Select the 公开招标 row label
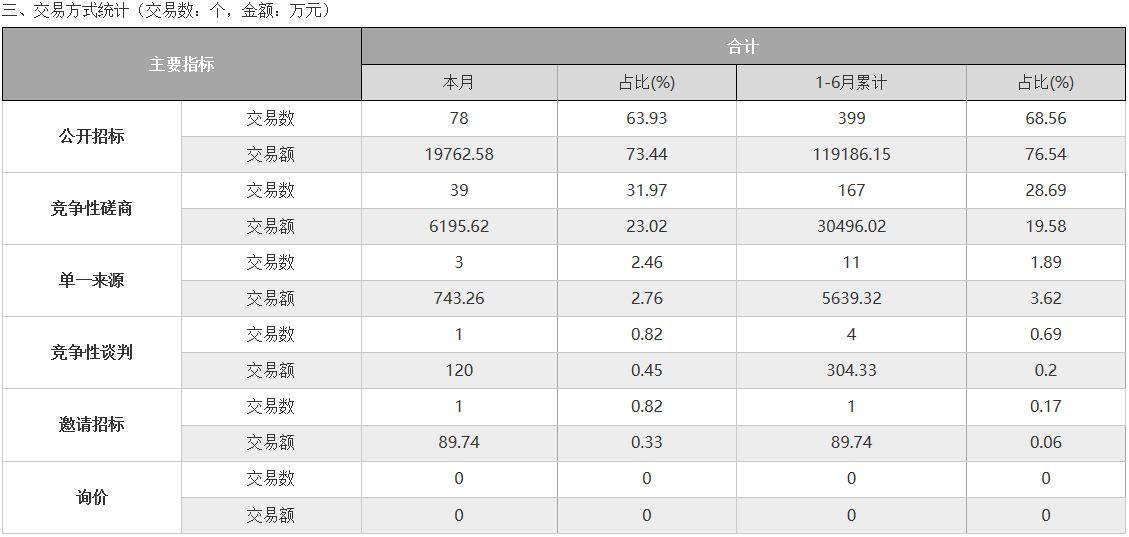The image size is (1129, 537). point(91,137)
